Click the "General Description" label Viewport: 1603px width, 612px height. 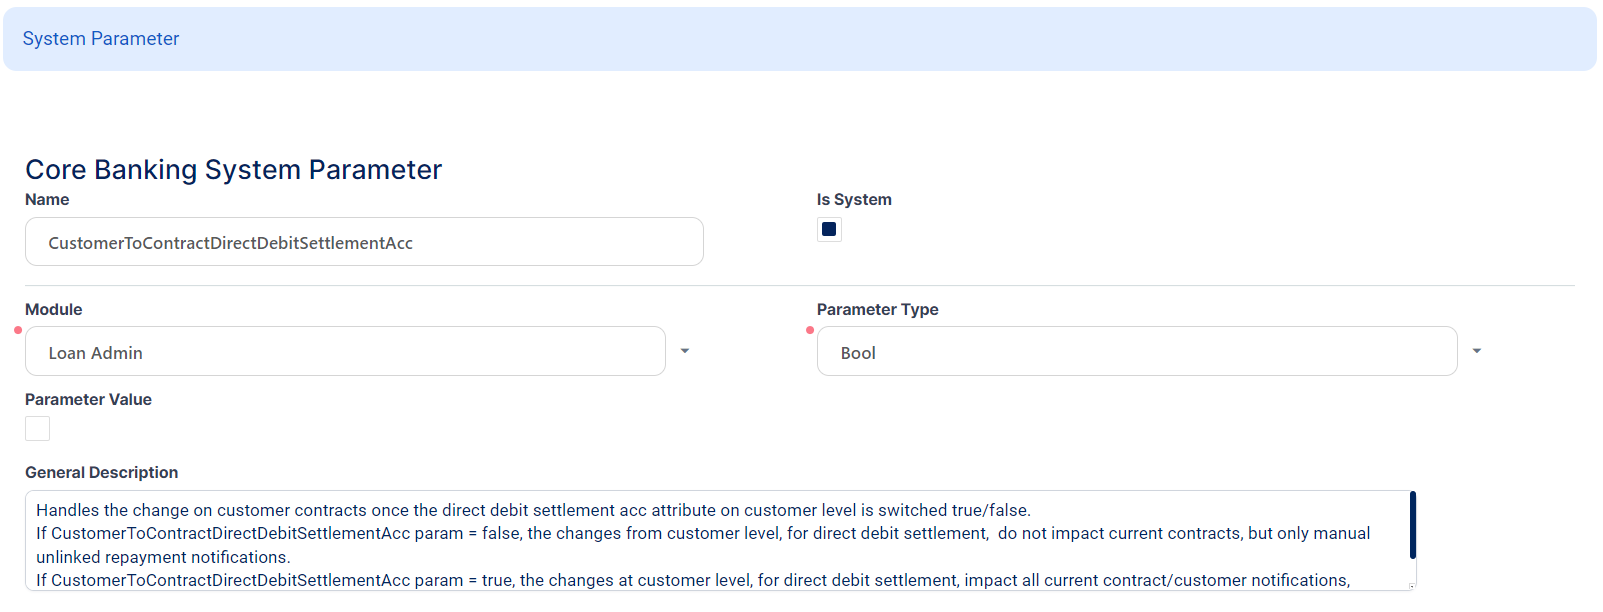point(101,473)
